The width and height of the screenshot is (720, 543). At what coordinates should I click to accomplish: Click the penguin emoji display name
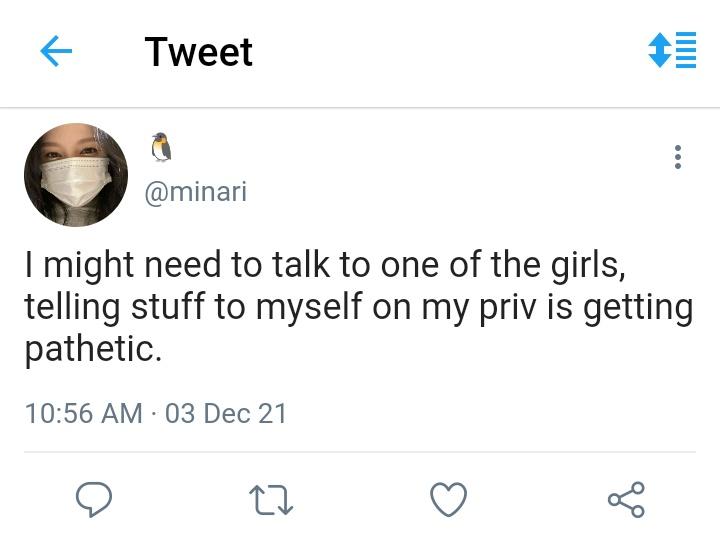tap(161, 148)
